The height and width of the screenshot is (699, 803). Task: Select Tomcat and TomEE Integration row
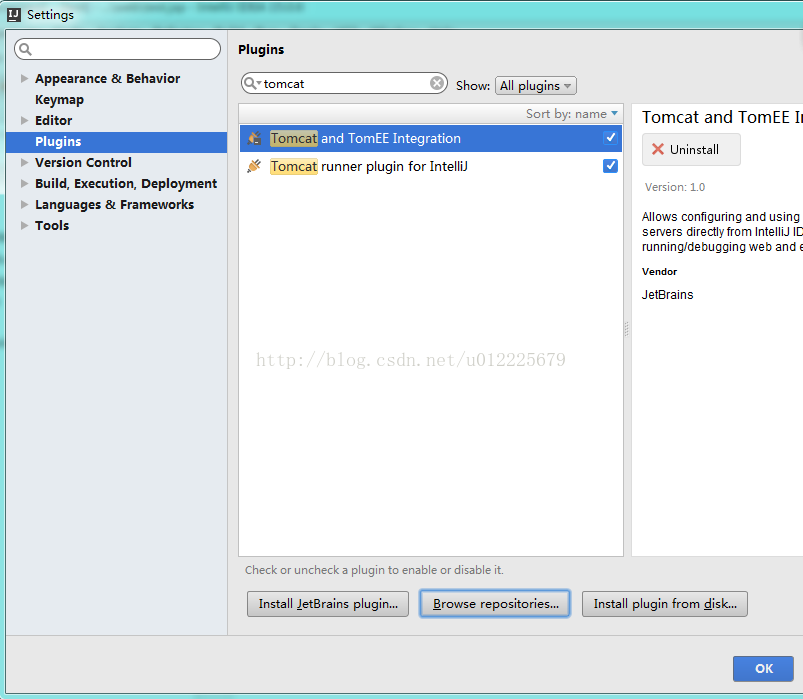[431, 138]
